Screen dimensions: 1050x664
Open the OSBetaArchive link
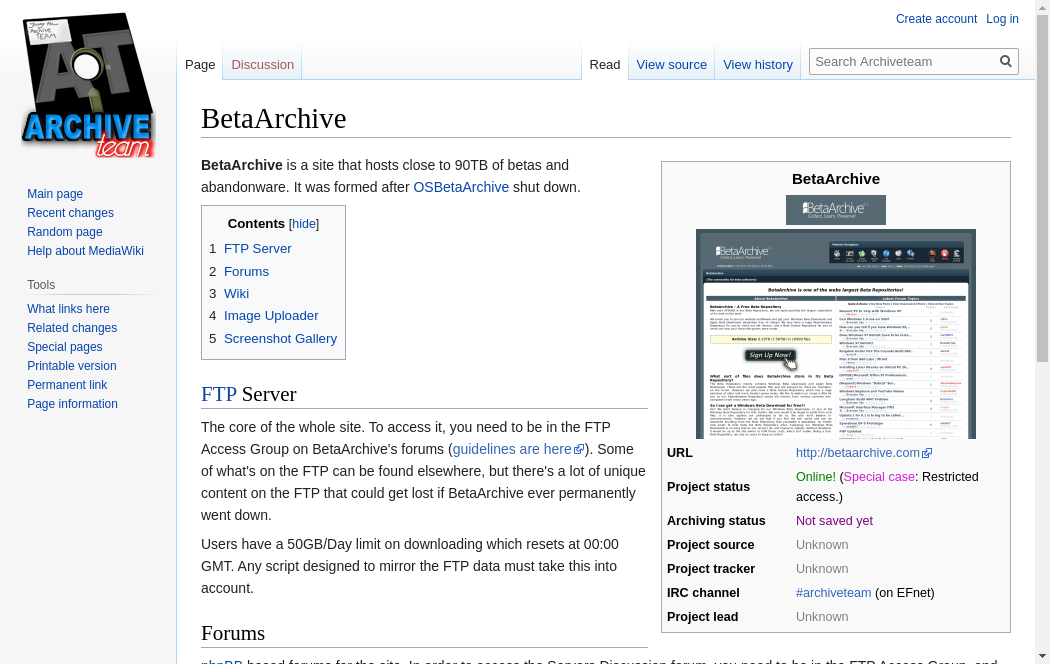(461, 187)
